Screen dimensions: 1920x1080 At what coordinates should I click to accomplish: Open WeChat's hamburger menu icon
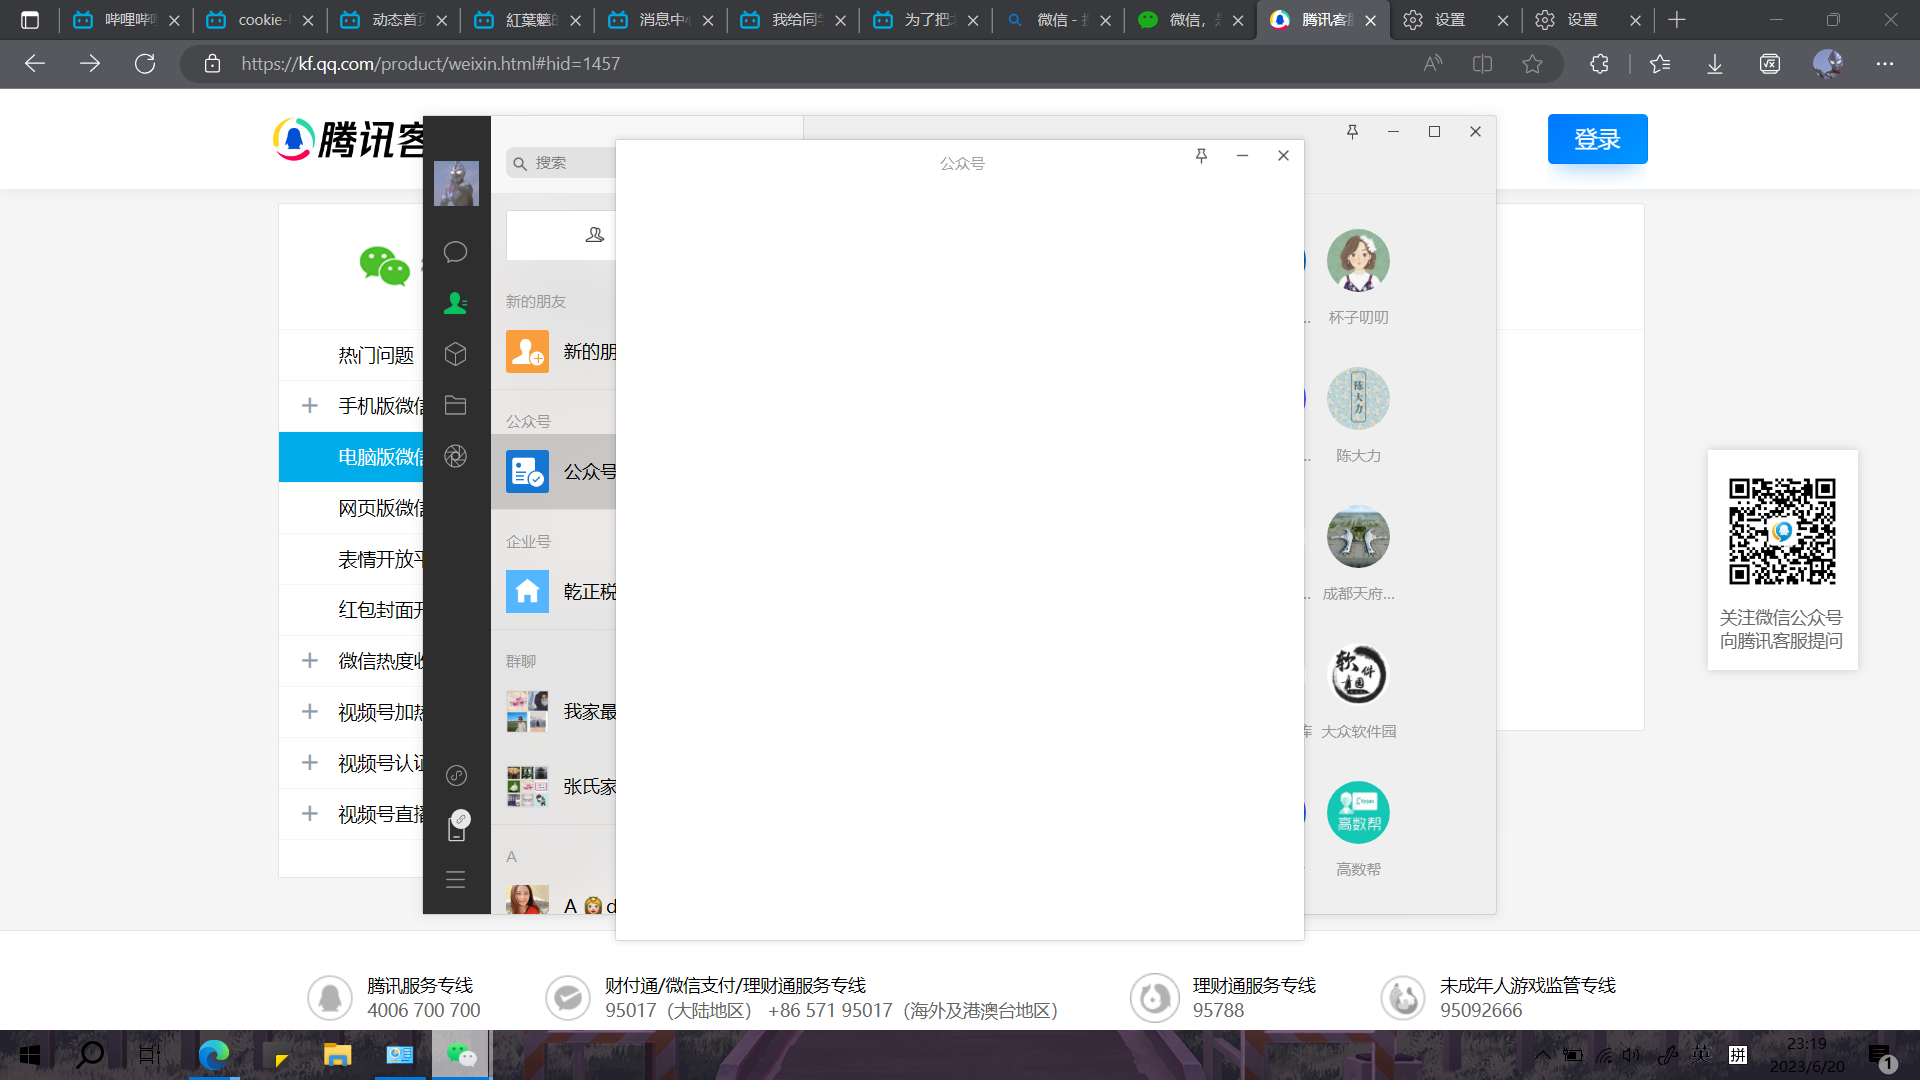[456, 879]
